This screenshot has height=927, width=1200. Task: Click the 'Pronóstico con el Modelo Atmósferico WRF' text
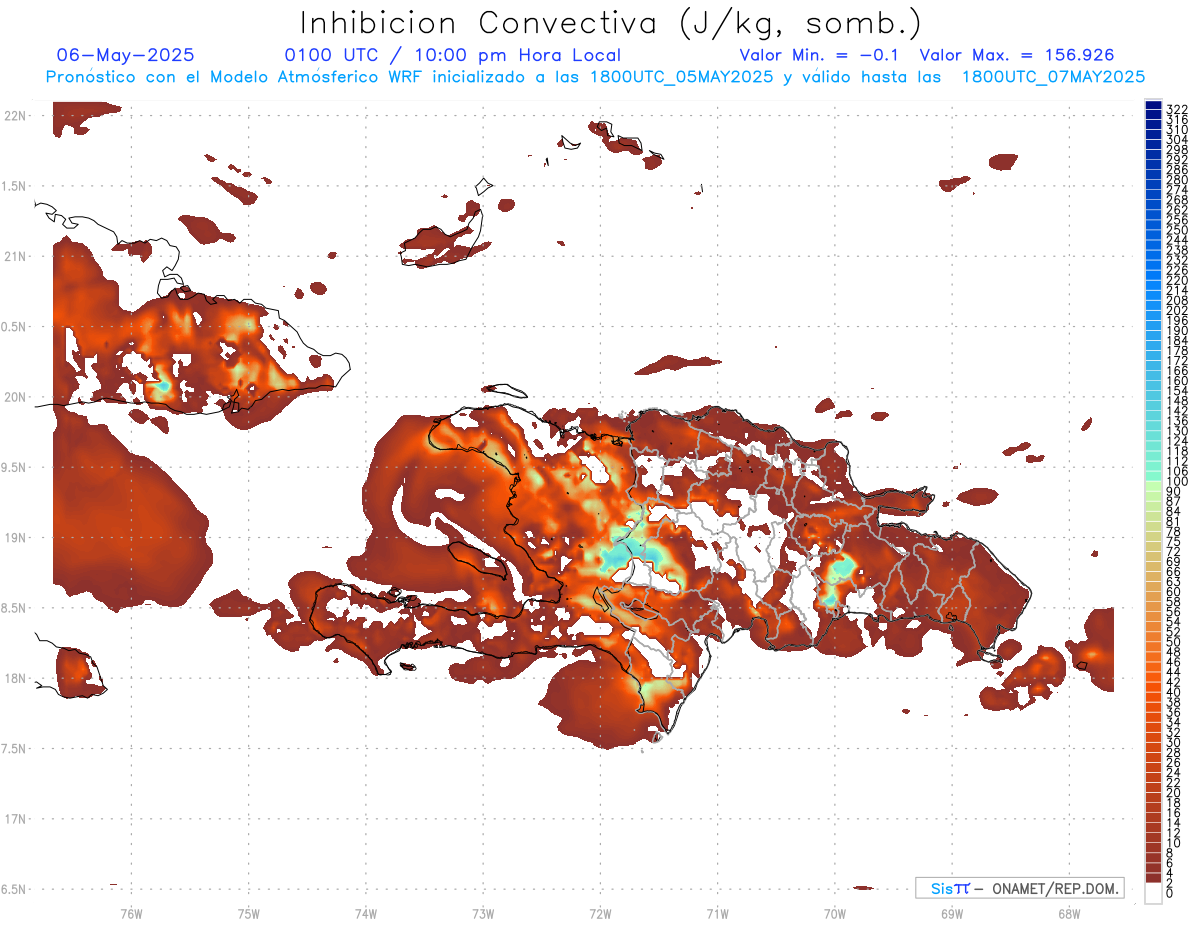coord(236,77)
